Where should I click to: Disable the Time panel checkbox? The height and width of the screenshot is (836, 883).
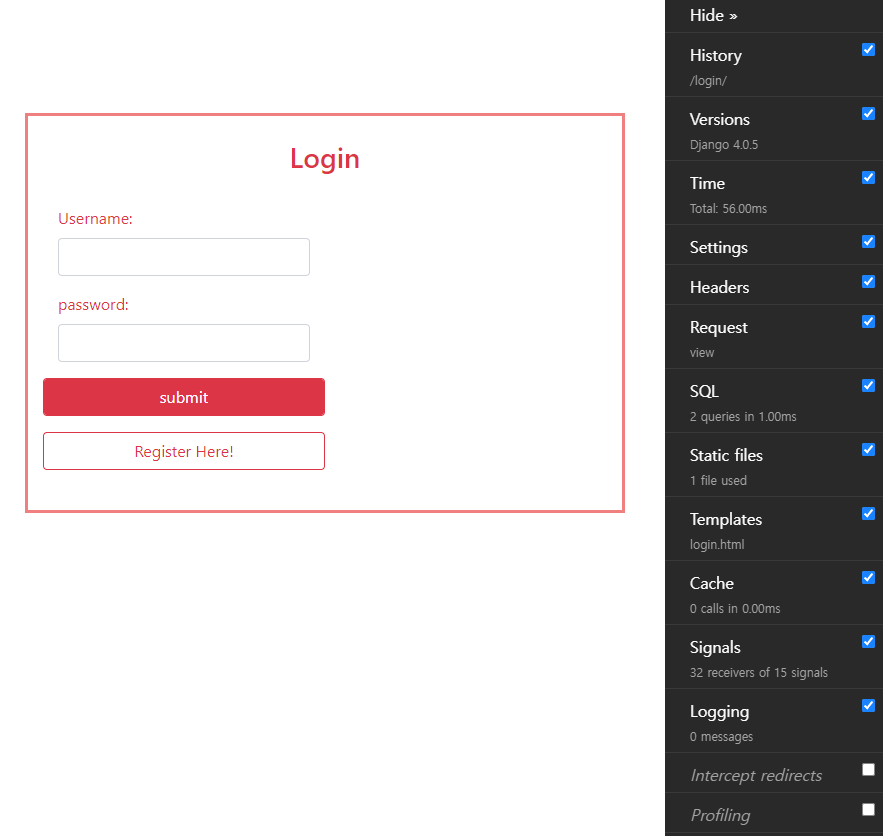tap(868, 178)
